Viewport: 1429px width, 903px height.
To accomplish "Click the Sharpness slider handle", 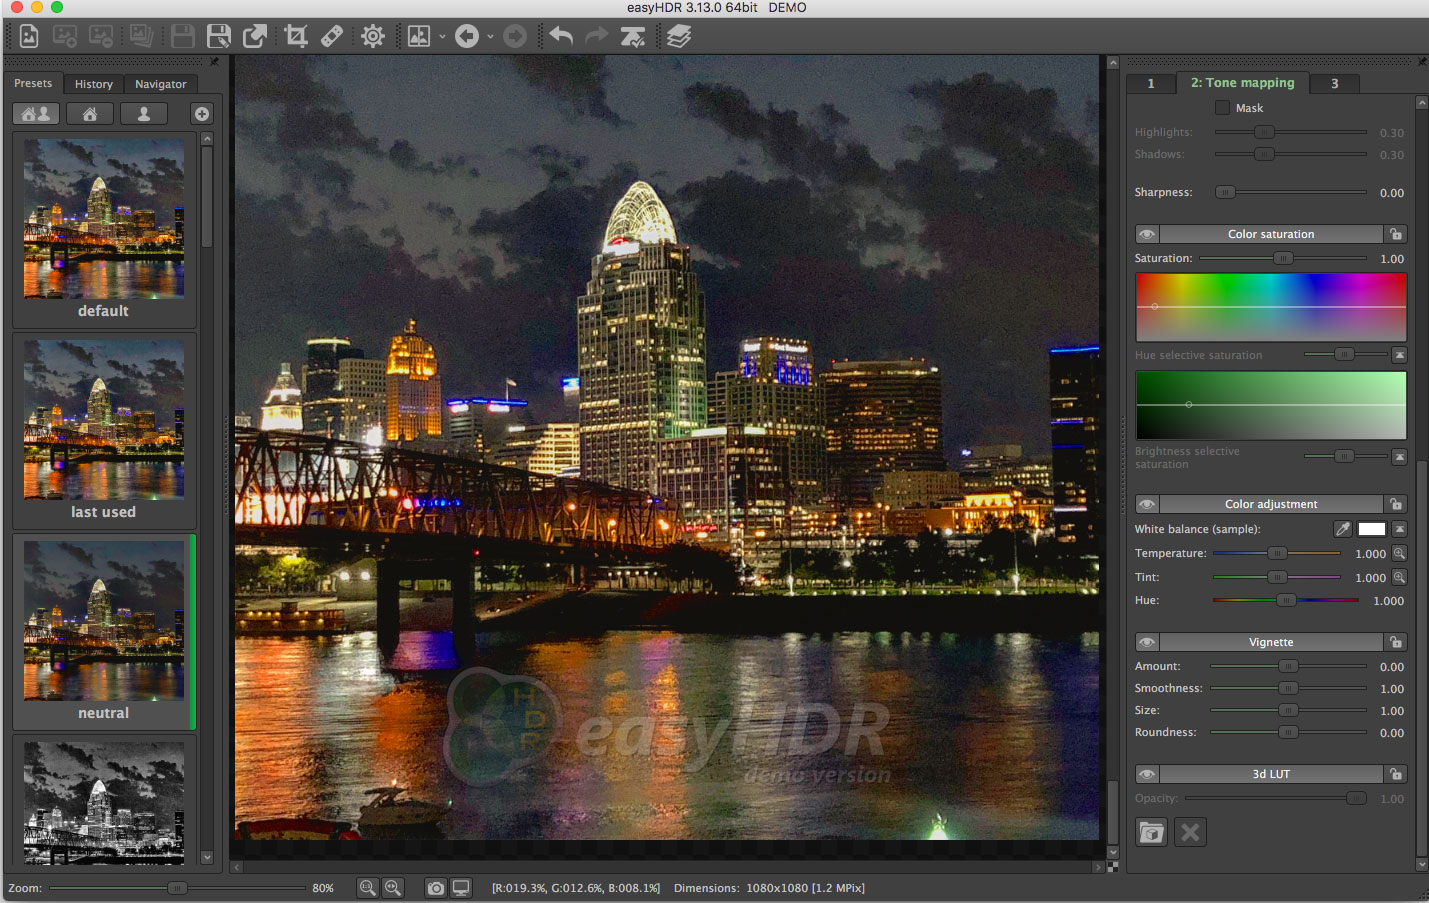I will click(x=1225, y=192).
